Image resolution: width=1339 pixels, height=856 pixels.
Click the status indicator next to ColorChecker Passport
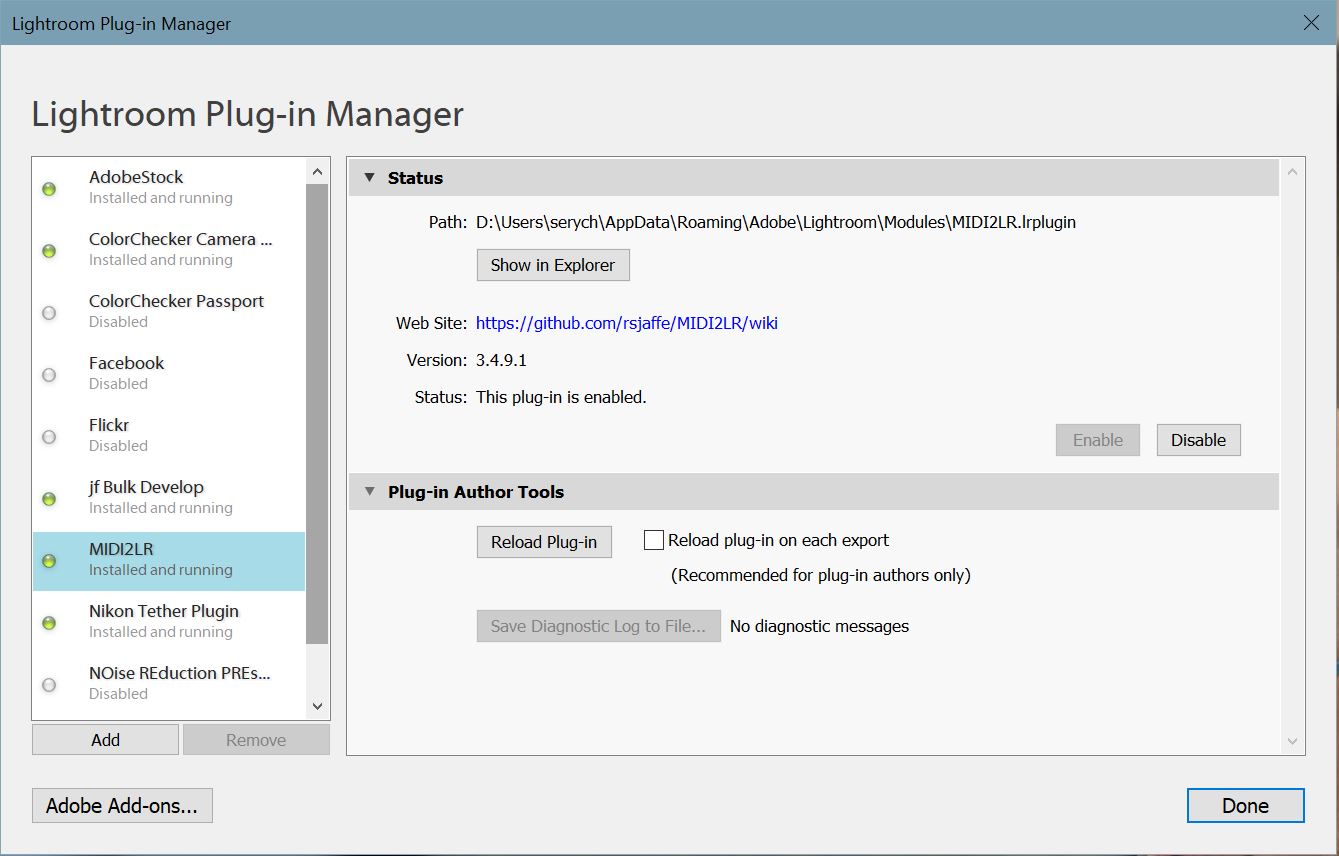click(49, 313)
